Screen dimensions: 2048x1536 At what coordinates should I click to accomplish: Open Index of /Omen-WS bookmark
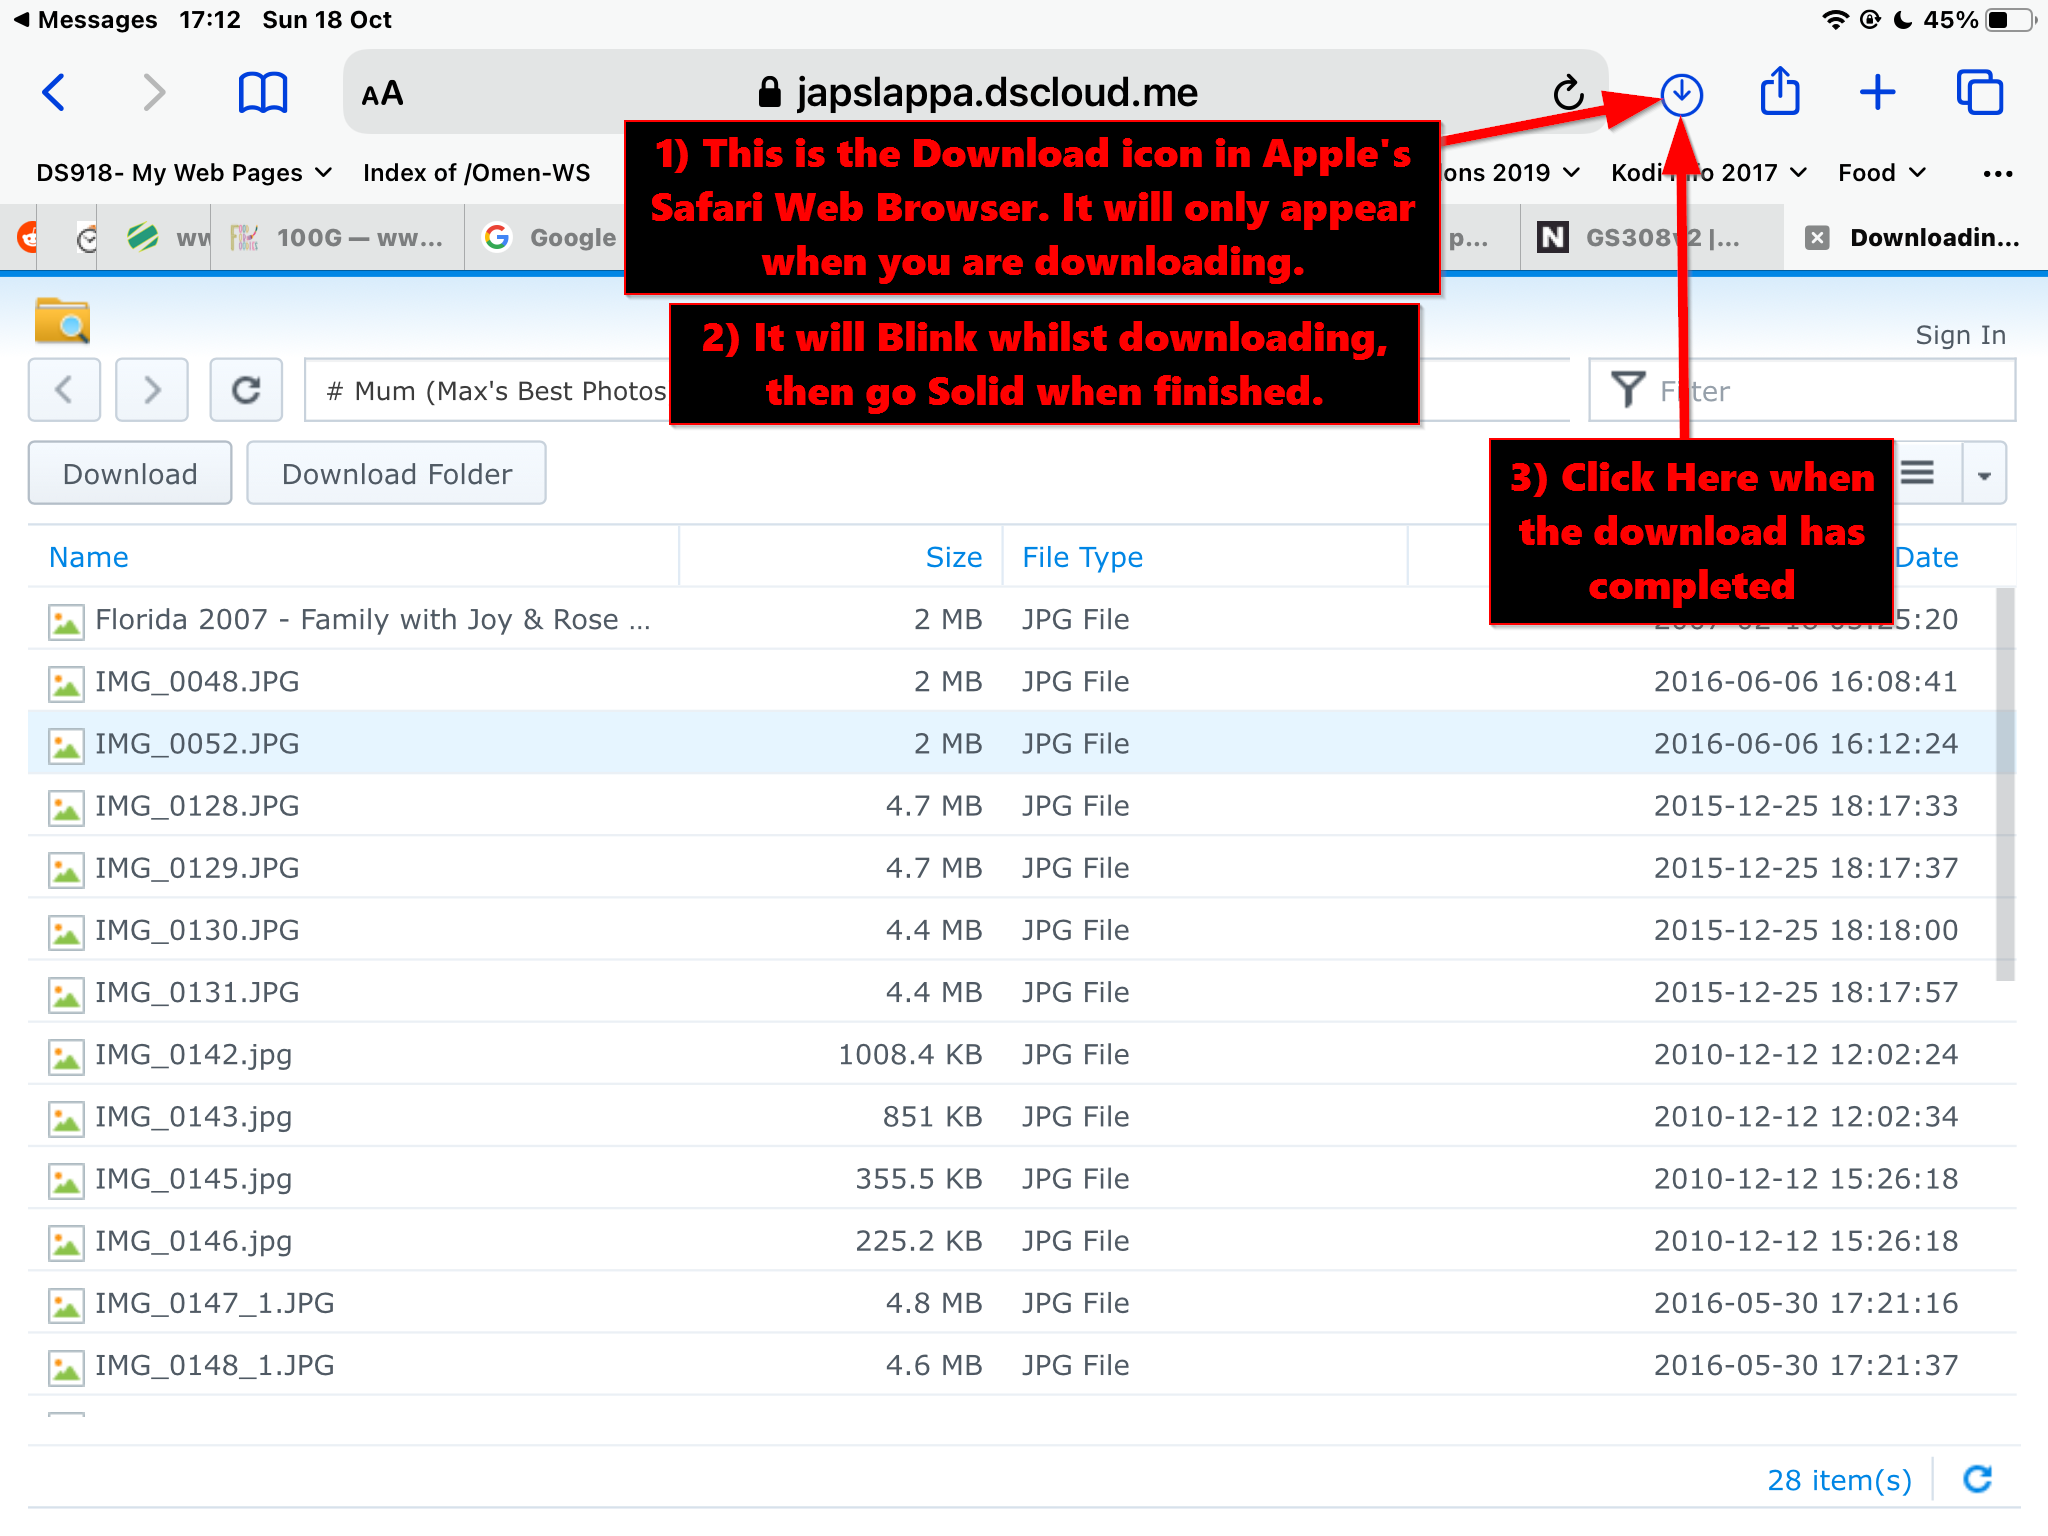(x=476, y=173)
